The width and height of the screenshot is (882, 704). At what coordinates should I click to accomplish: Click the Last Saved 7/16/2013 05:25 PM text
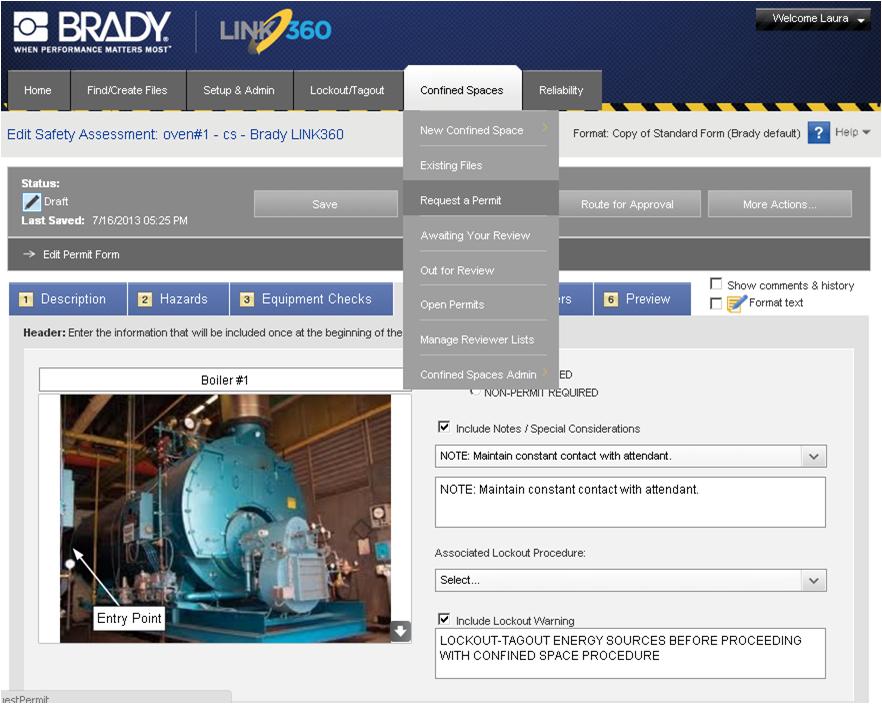click(x=105, y=220)
